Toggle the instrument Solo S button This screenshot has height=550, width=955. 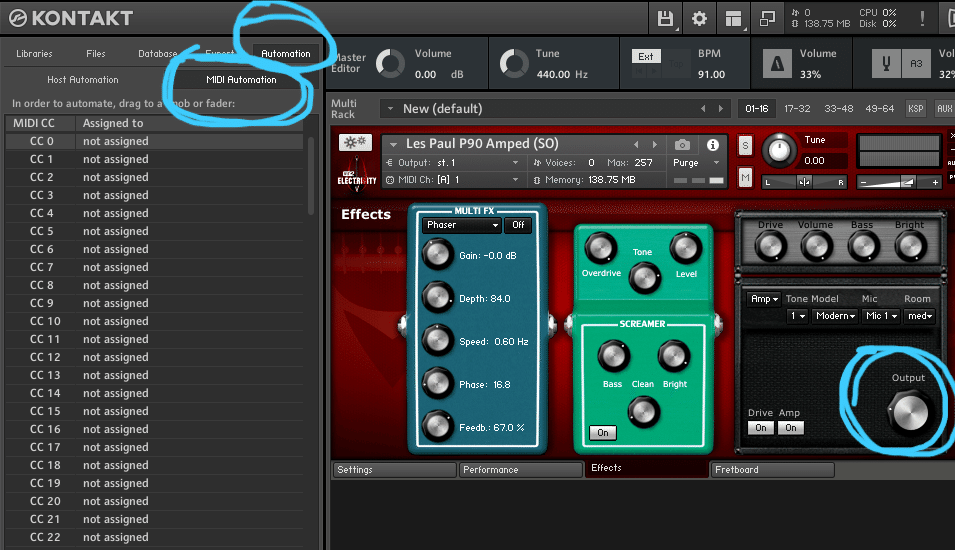pyautogui.click(x=745, y=146)
